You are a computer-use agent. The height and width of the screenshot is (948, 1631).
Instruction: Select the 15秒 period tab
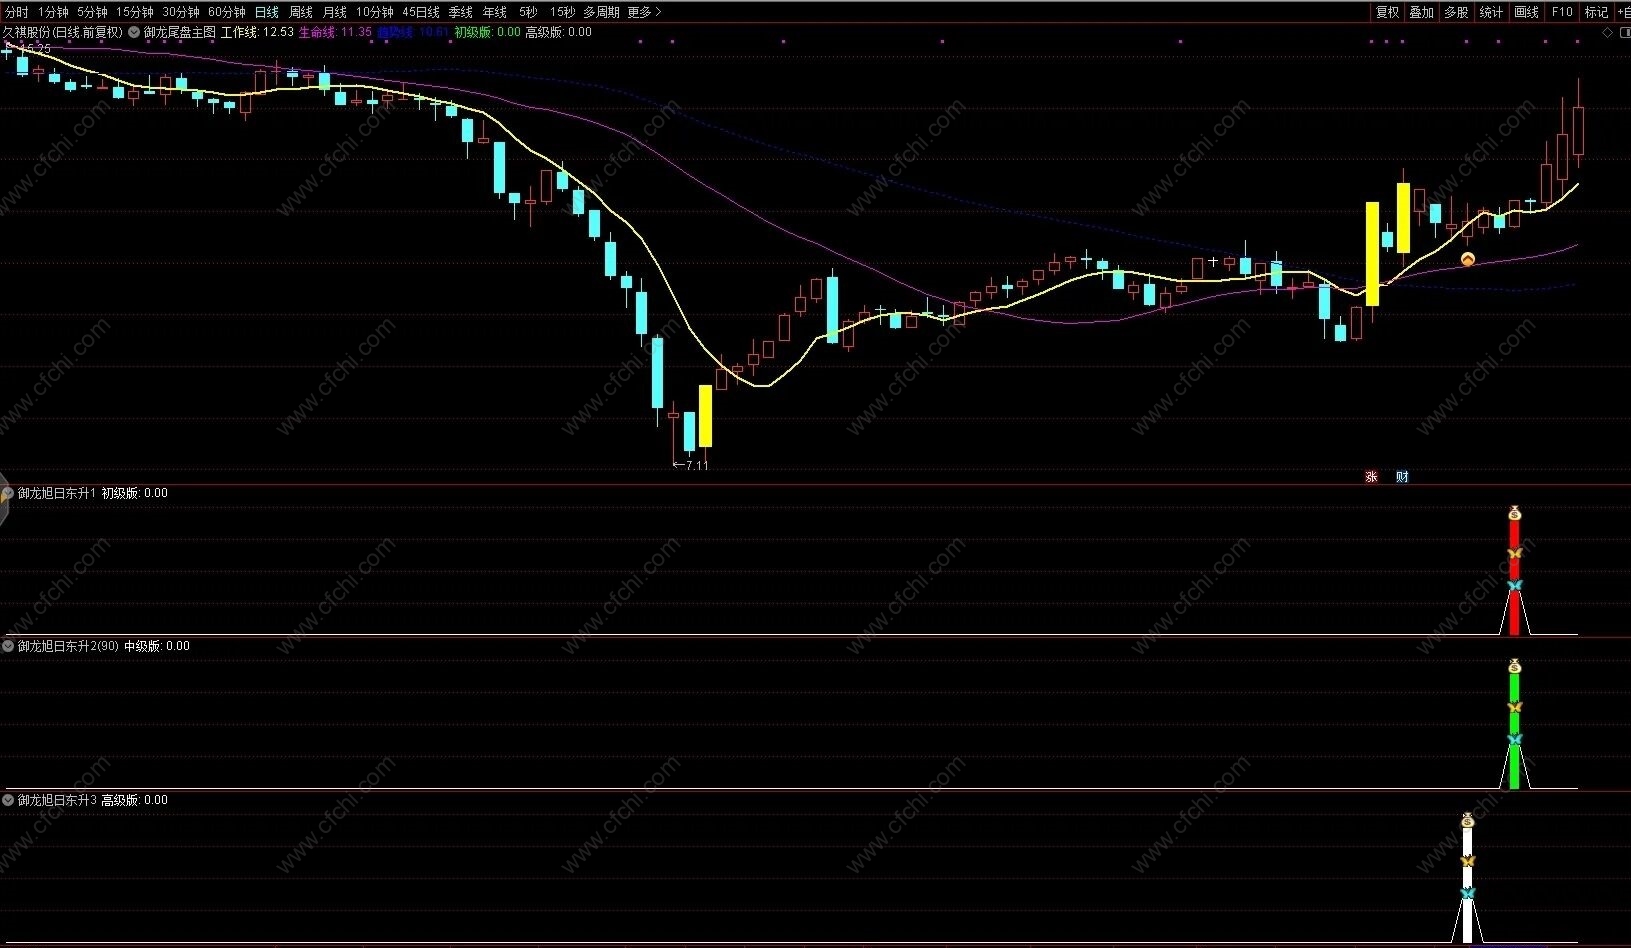pos(561,12)
